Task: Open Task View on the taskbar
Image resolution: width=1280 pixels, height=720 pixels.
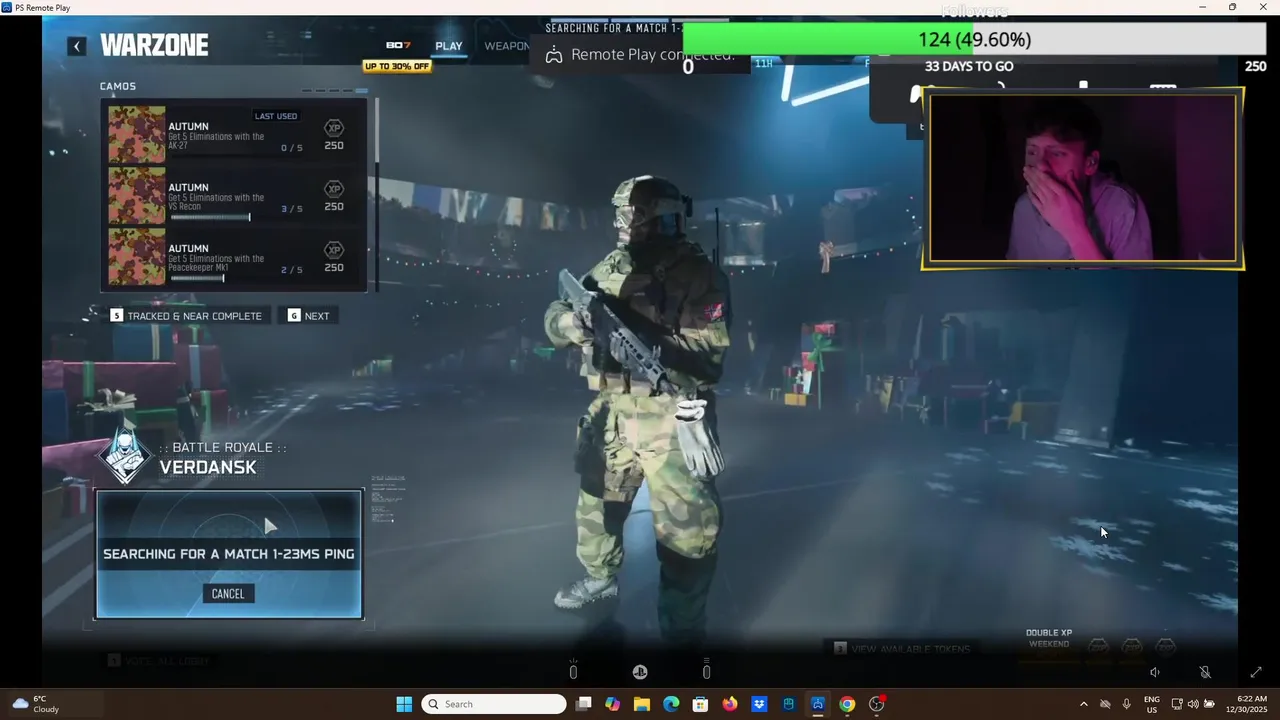Action: click(584, 704)
